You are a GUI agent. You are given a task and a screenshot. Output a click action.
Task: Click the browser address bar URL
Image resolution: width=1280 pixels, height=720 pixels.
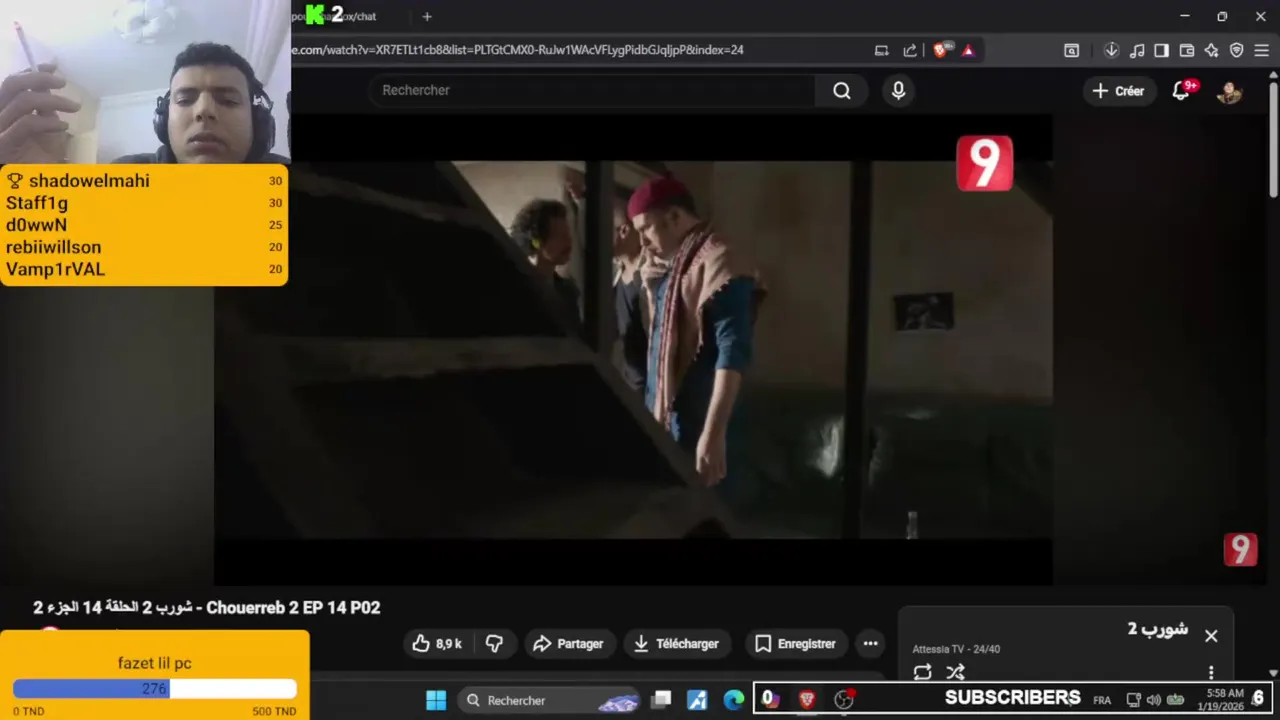(x=517, y=50)
